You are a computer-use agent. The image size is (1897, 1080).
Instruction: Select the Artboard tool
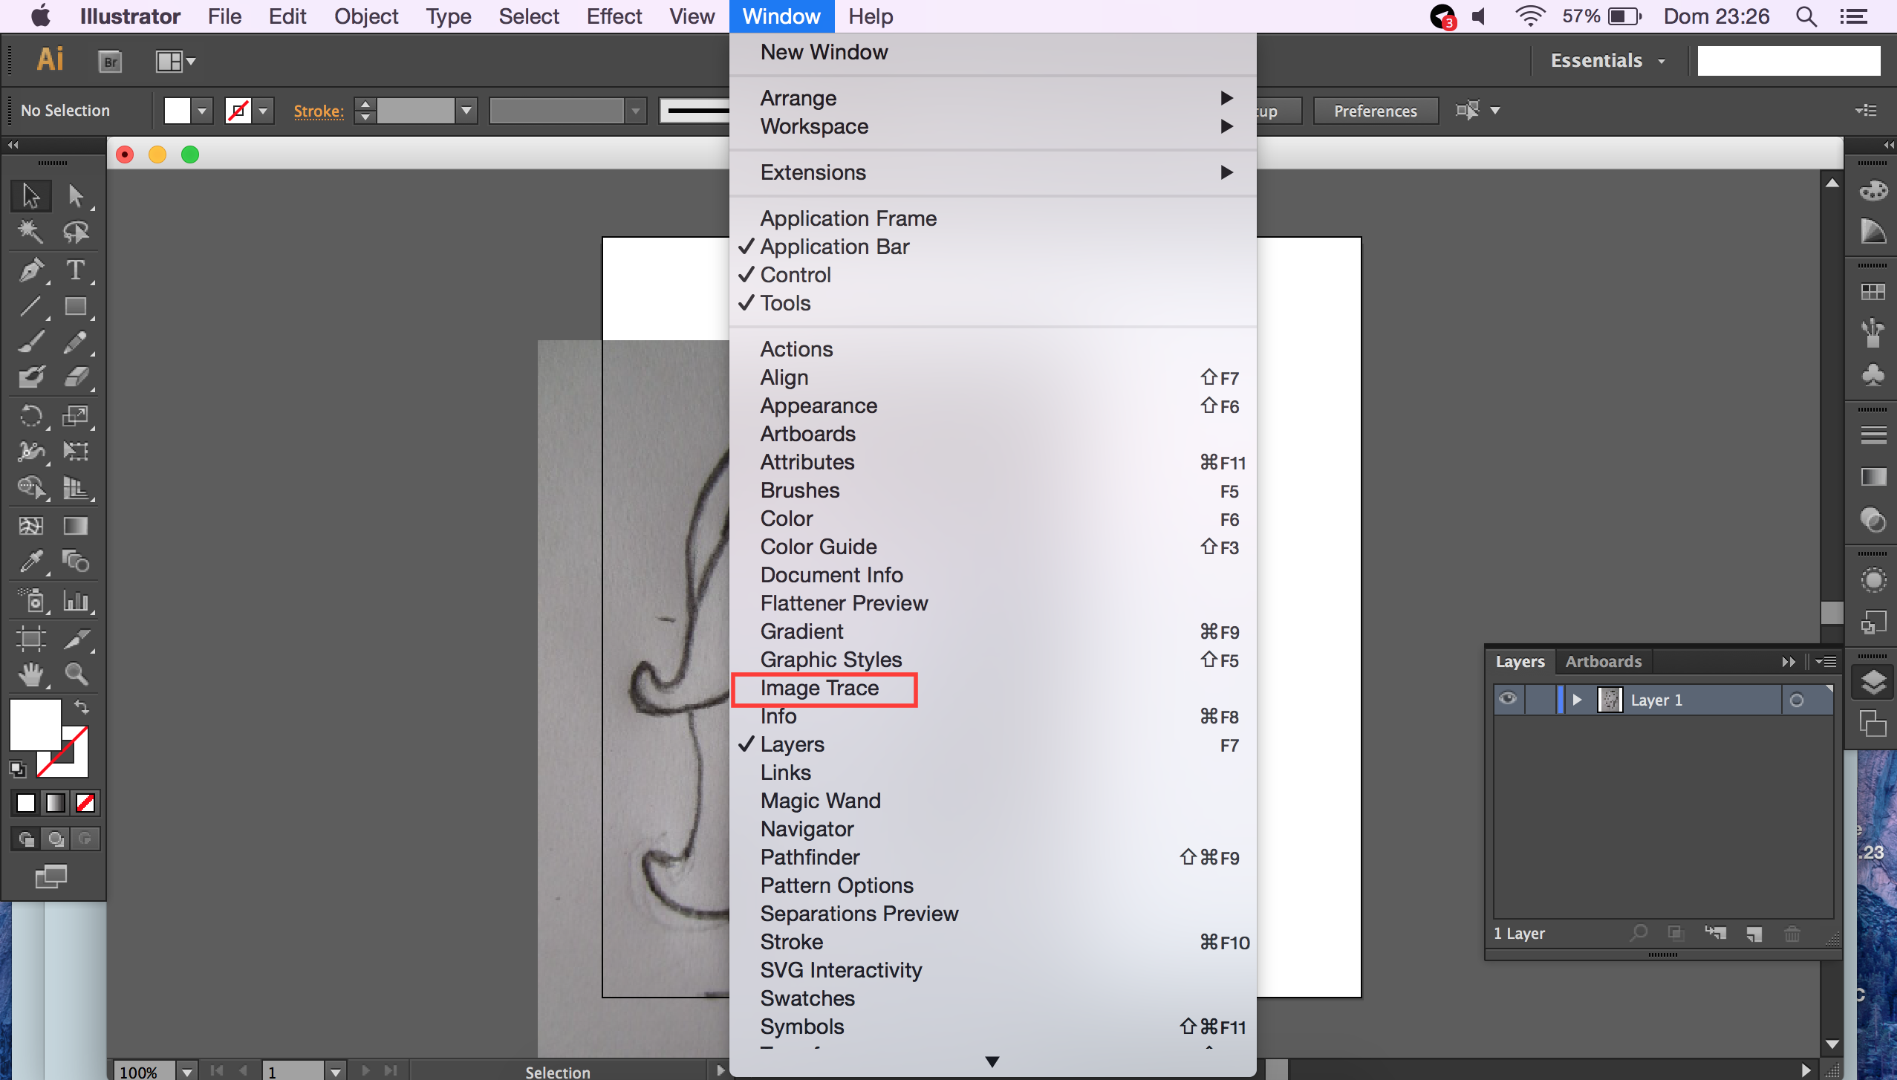[x=31, y=638]
